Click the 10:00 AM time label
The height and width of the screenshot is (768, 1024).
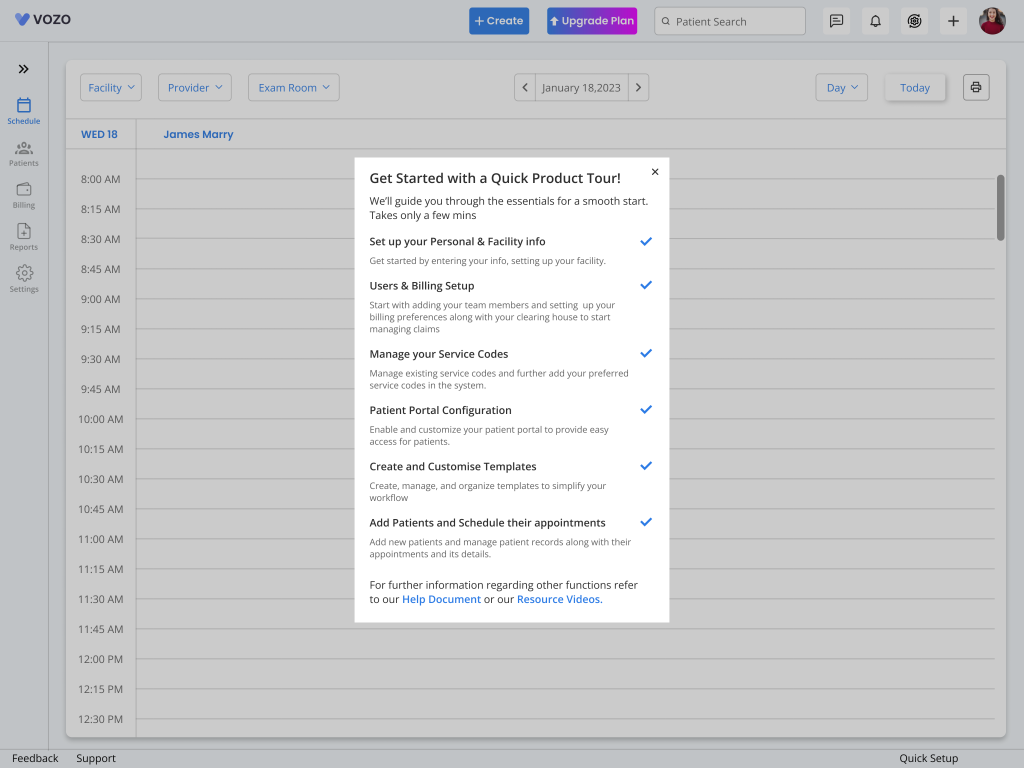pyautogui.click(x=101, y=419)
